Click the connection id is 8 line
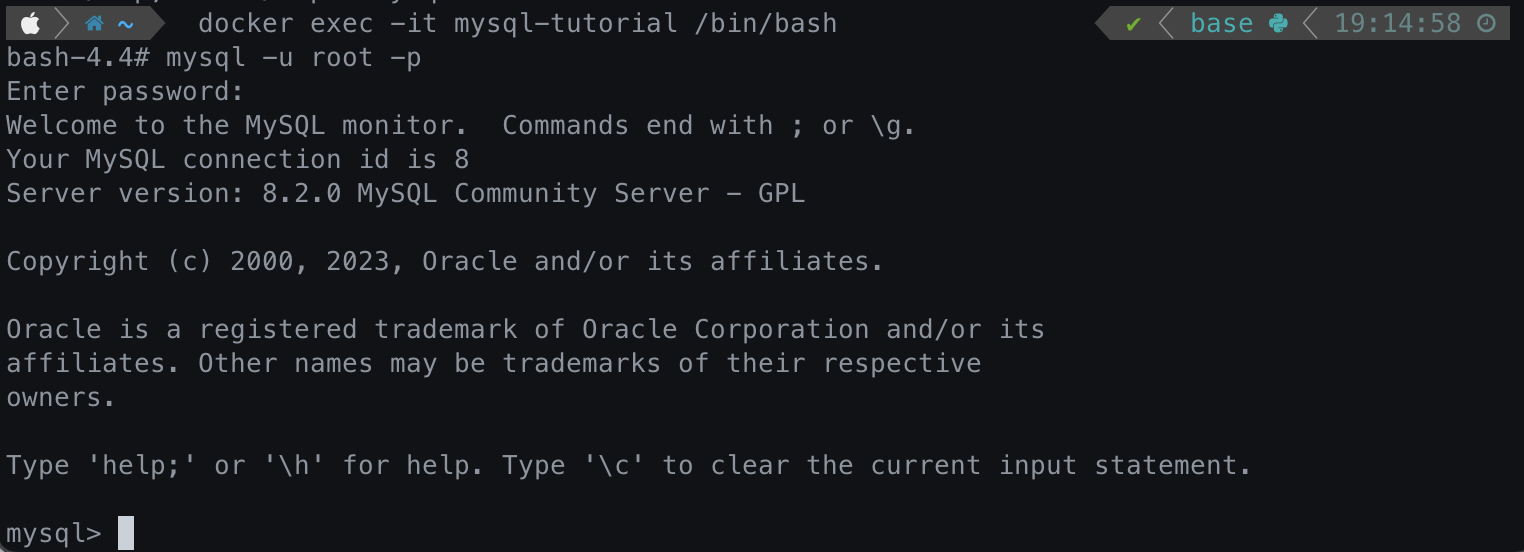 238,159
